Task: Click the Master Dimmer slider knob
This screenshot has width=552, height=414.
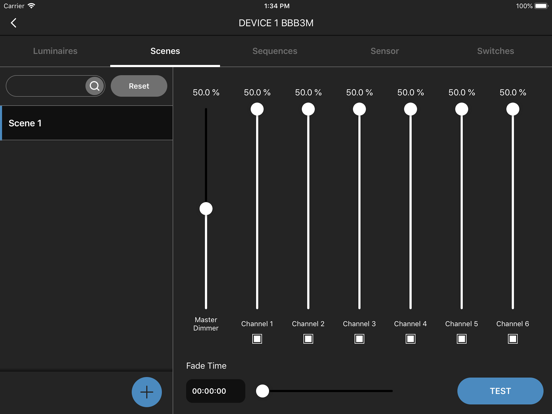Action: pyautogui.click(x=206, y=208)
